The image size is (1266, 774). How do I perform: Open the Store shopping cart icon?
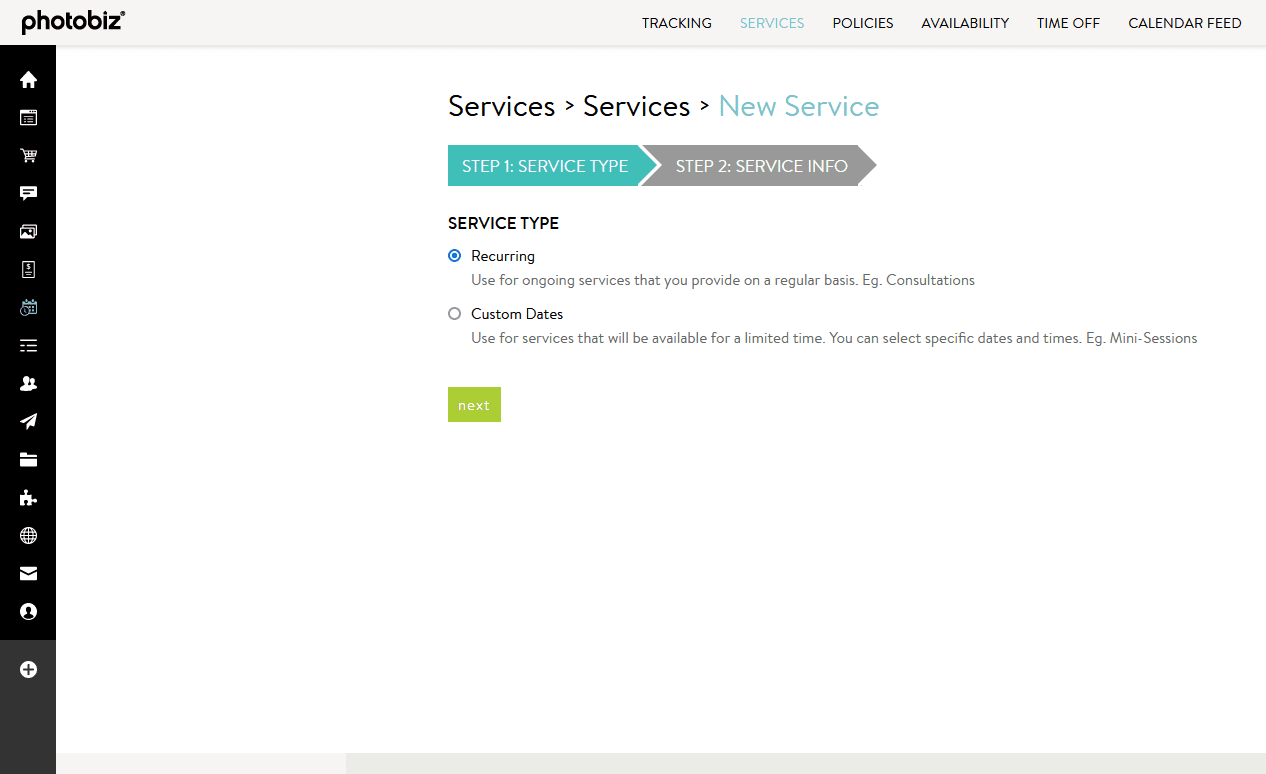pyautogui.click(x=28, y=155)
